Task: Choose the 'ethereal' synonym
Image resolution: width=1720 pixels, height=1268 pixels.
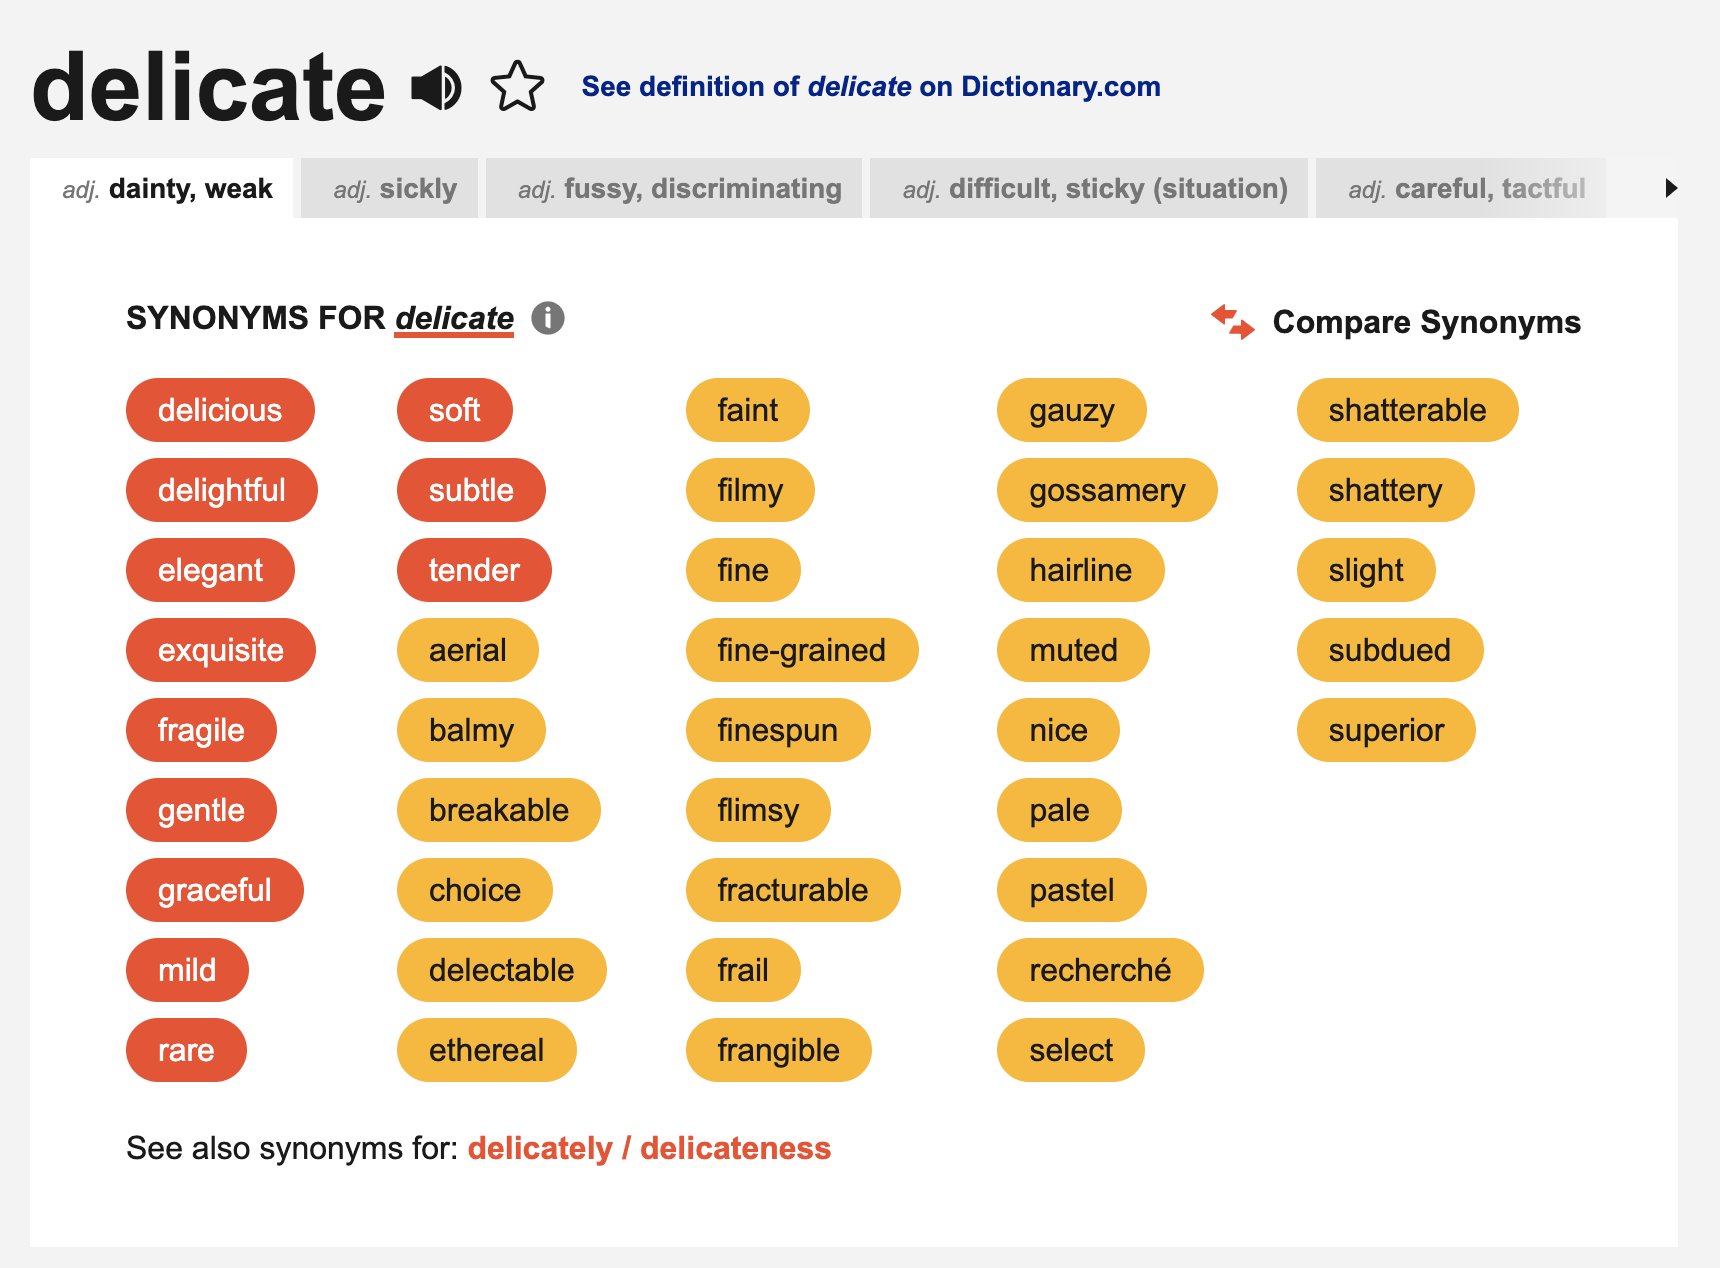Action: pyautogui.click(x=487, y=1050)
